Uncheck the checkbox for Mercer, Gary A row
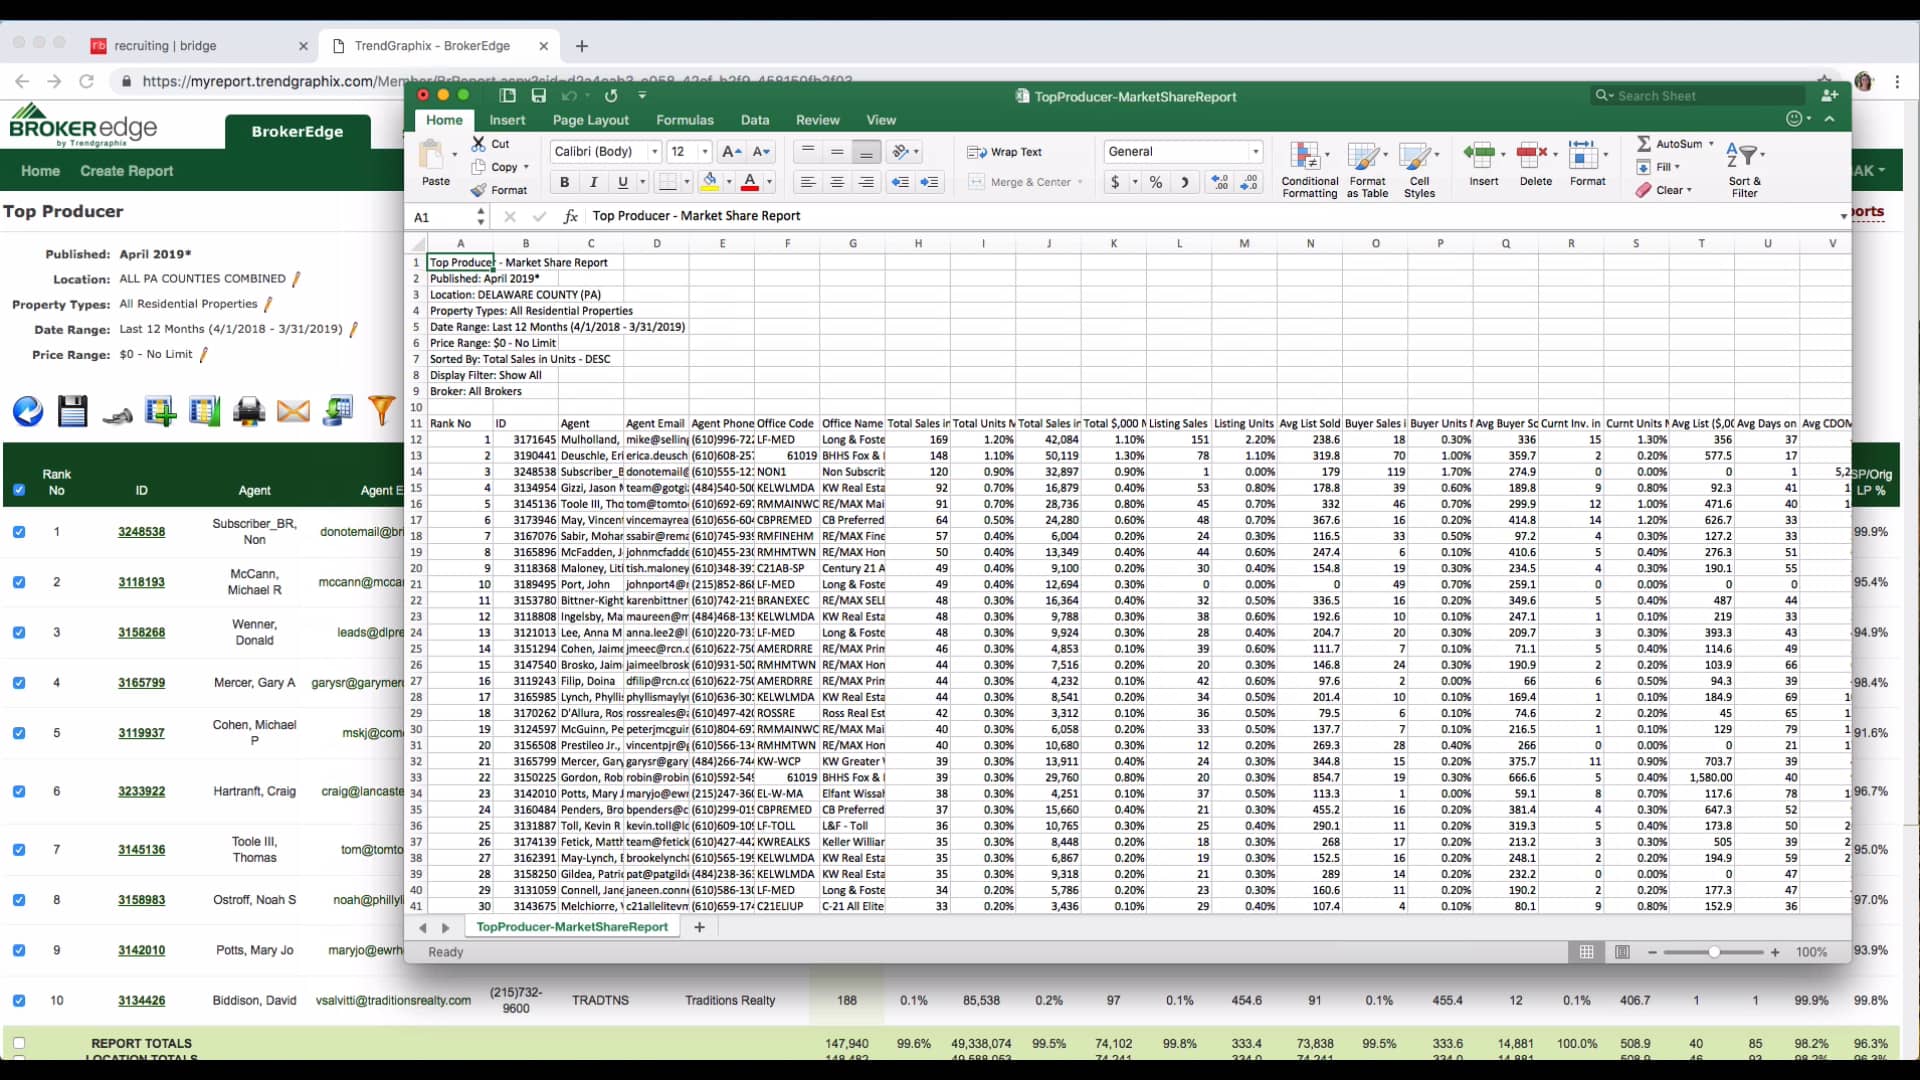This screenshot has width=1920, height=1080. coord(19,683)
